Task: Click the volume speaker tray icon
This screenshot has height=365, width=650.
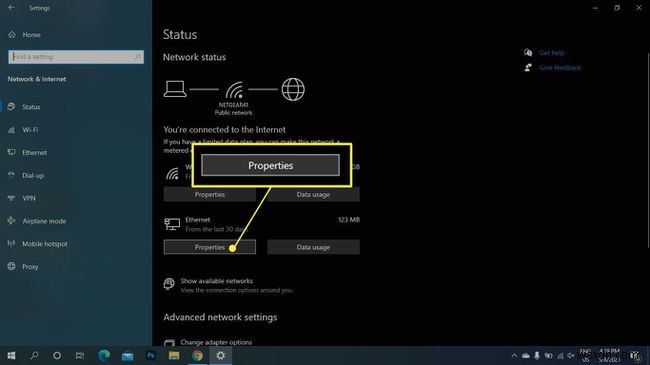Action: pyautogui.click(x=571, y=355)
